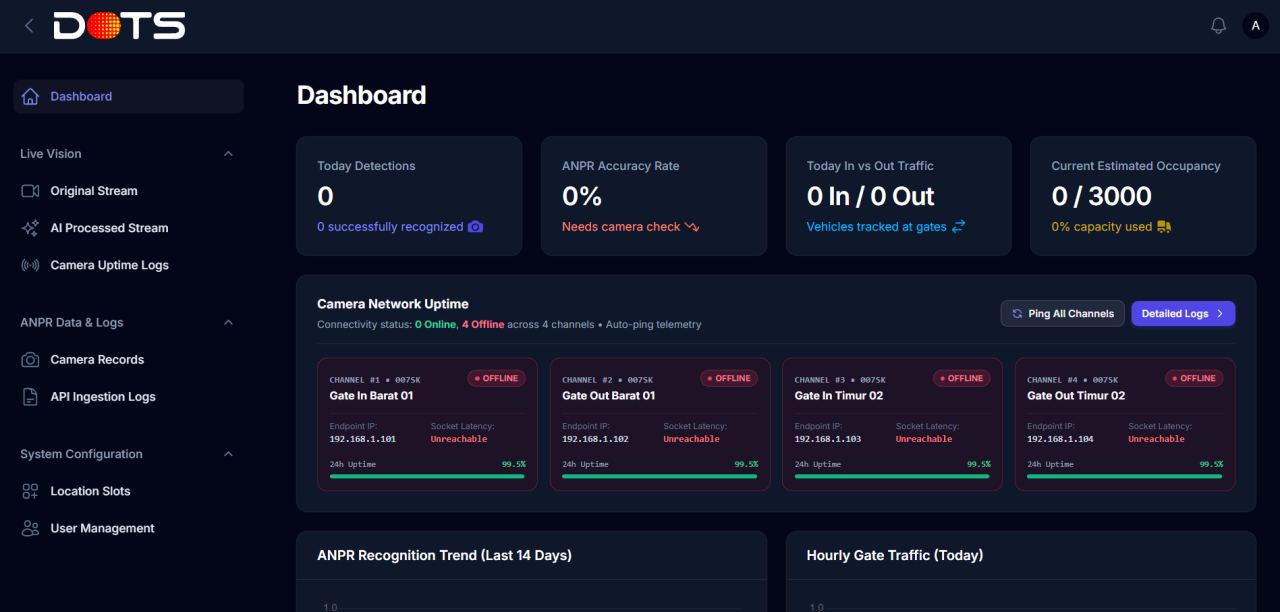Collapse the Live Vision section

click(228, 154)
